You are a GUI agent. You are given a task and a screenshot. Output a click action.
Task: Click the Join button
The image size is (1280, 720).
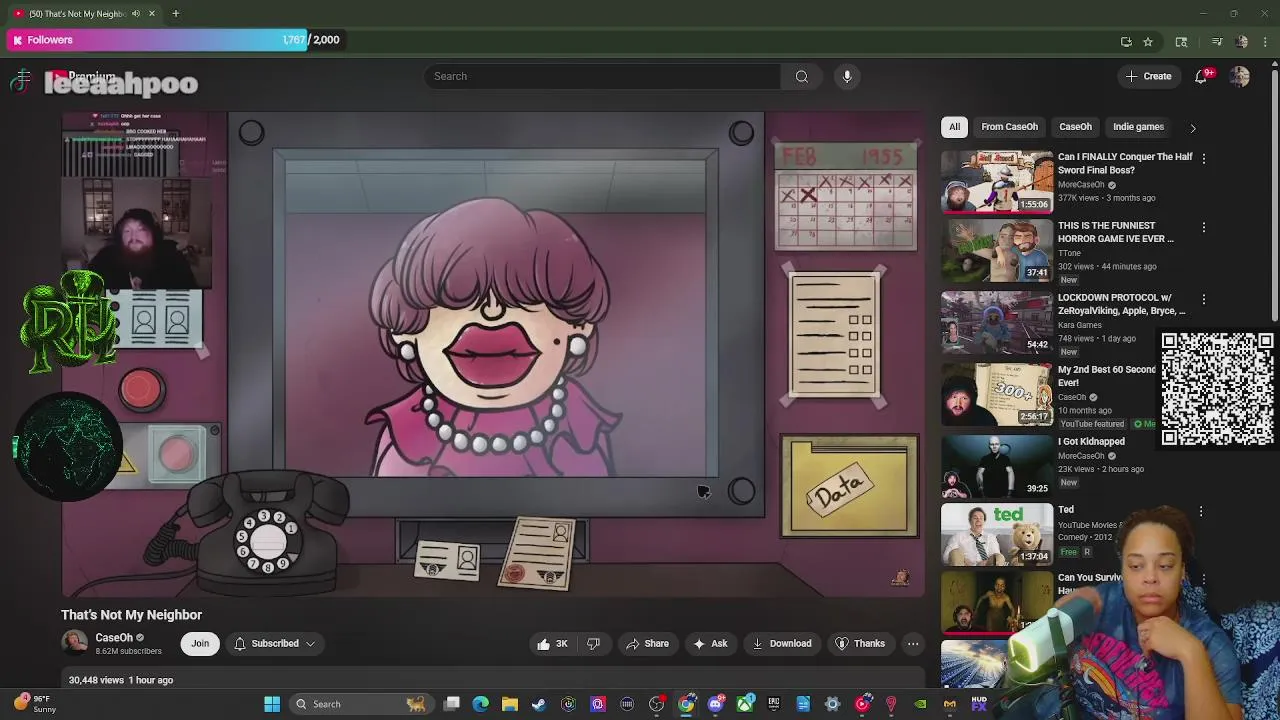pos(200,644)
